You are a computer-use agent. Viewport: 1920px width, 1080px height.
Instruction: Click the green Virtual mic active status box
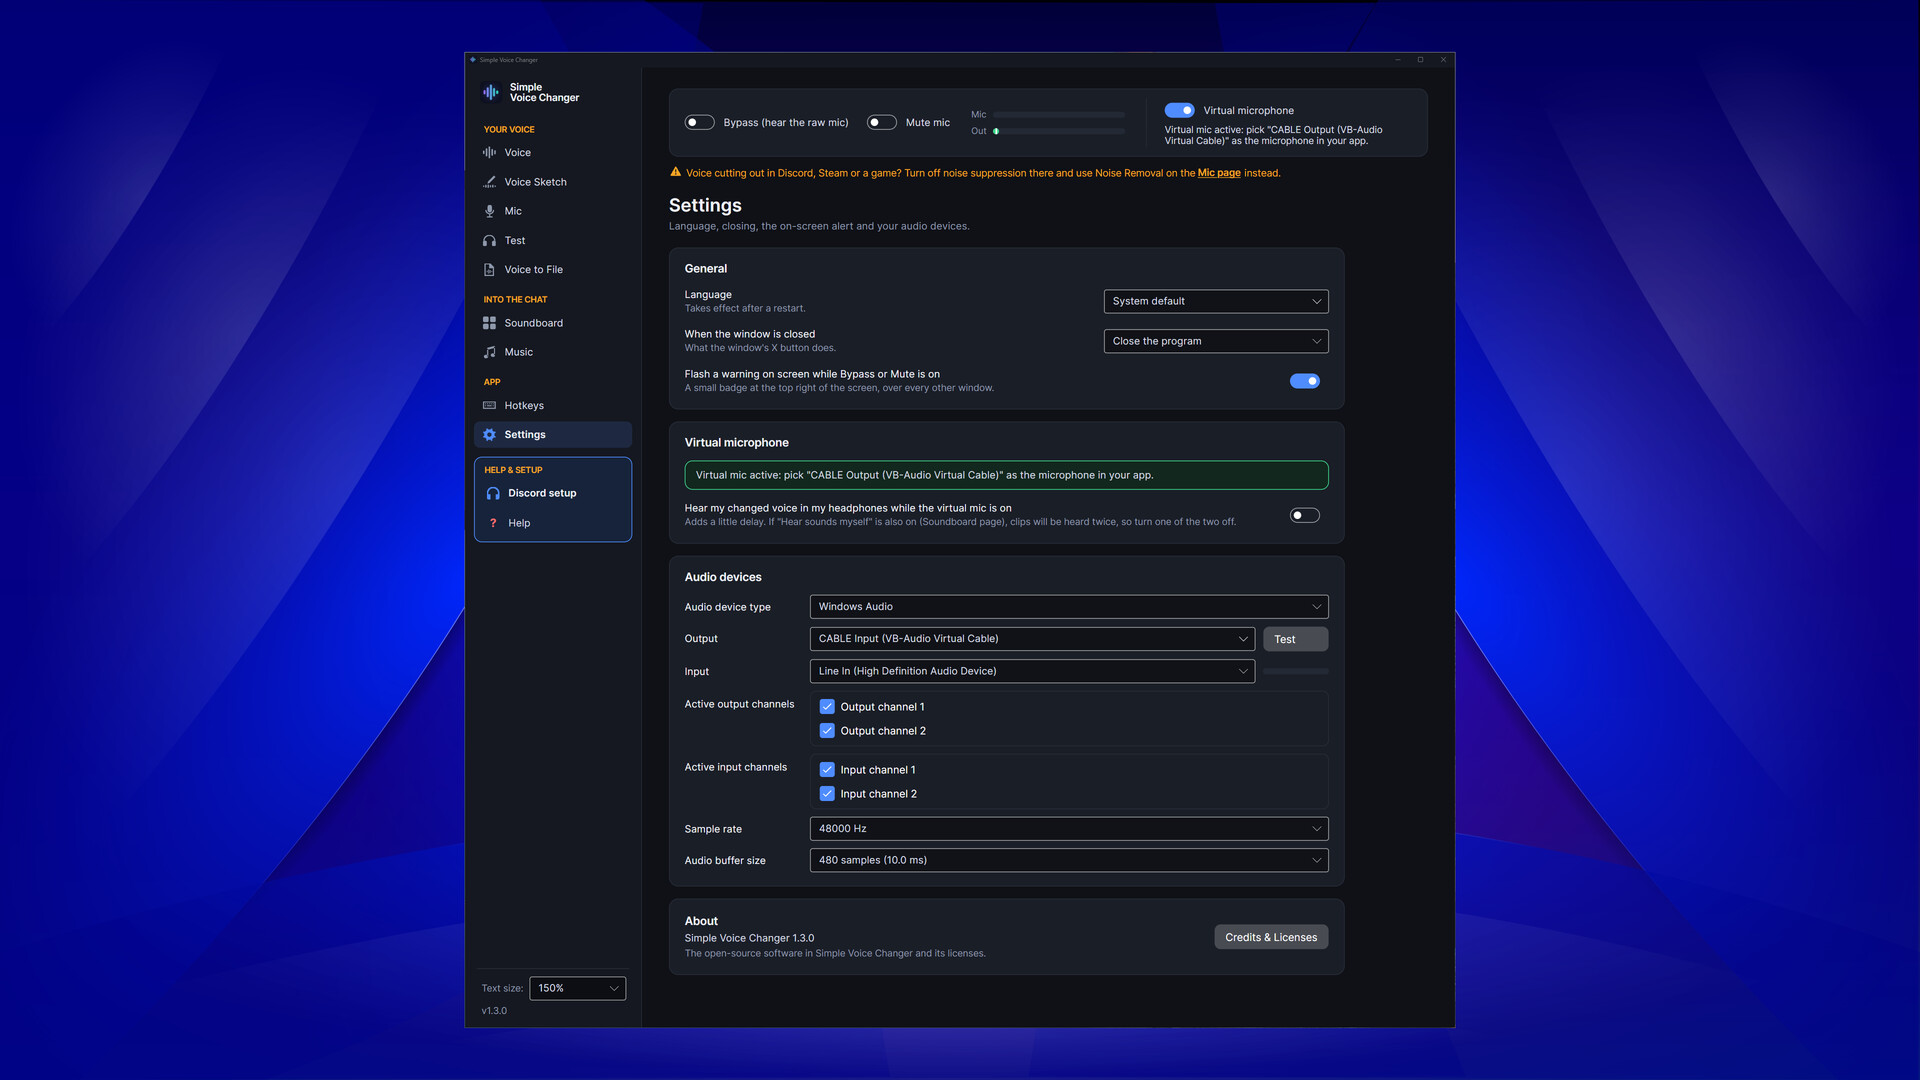pyautogui.click(x=1006, y=475)
